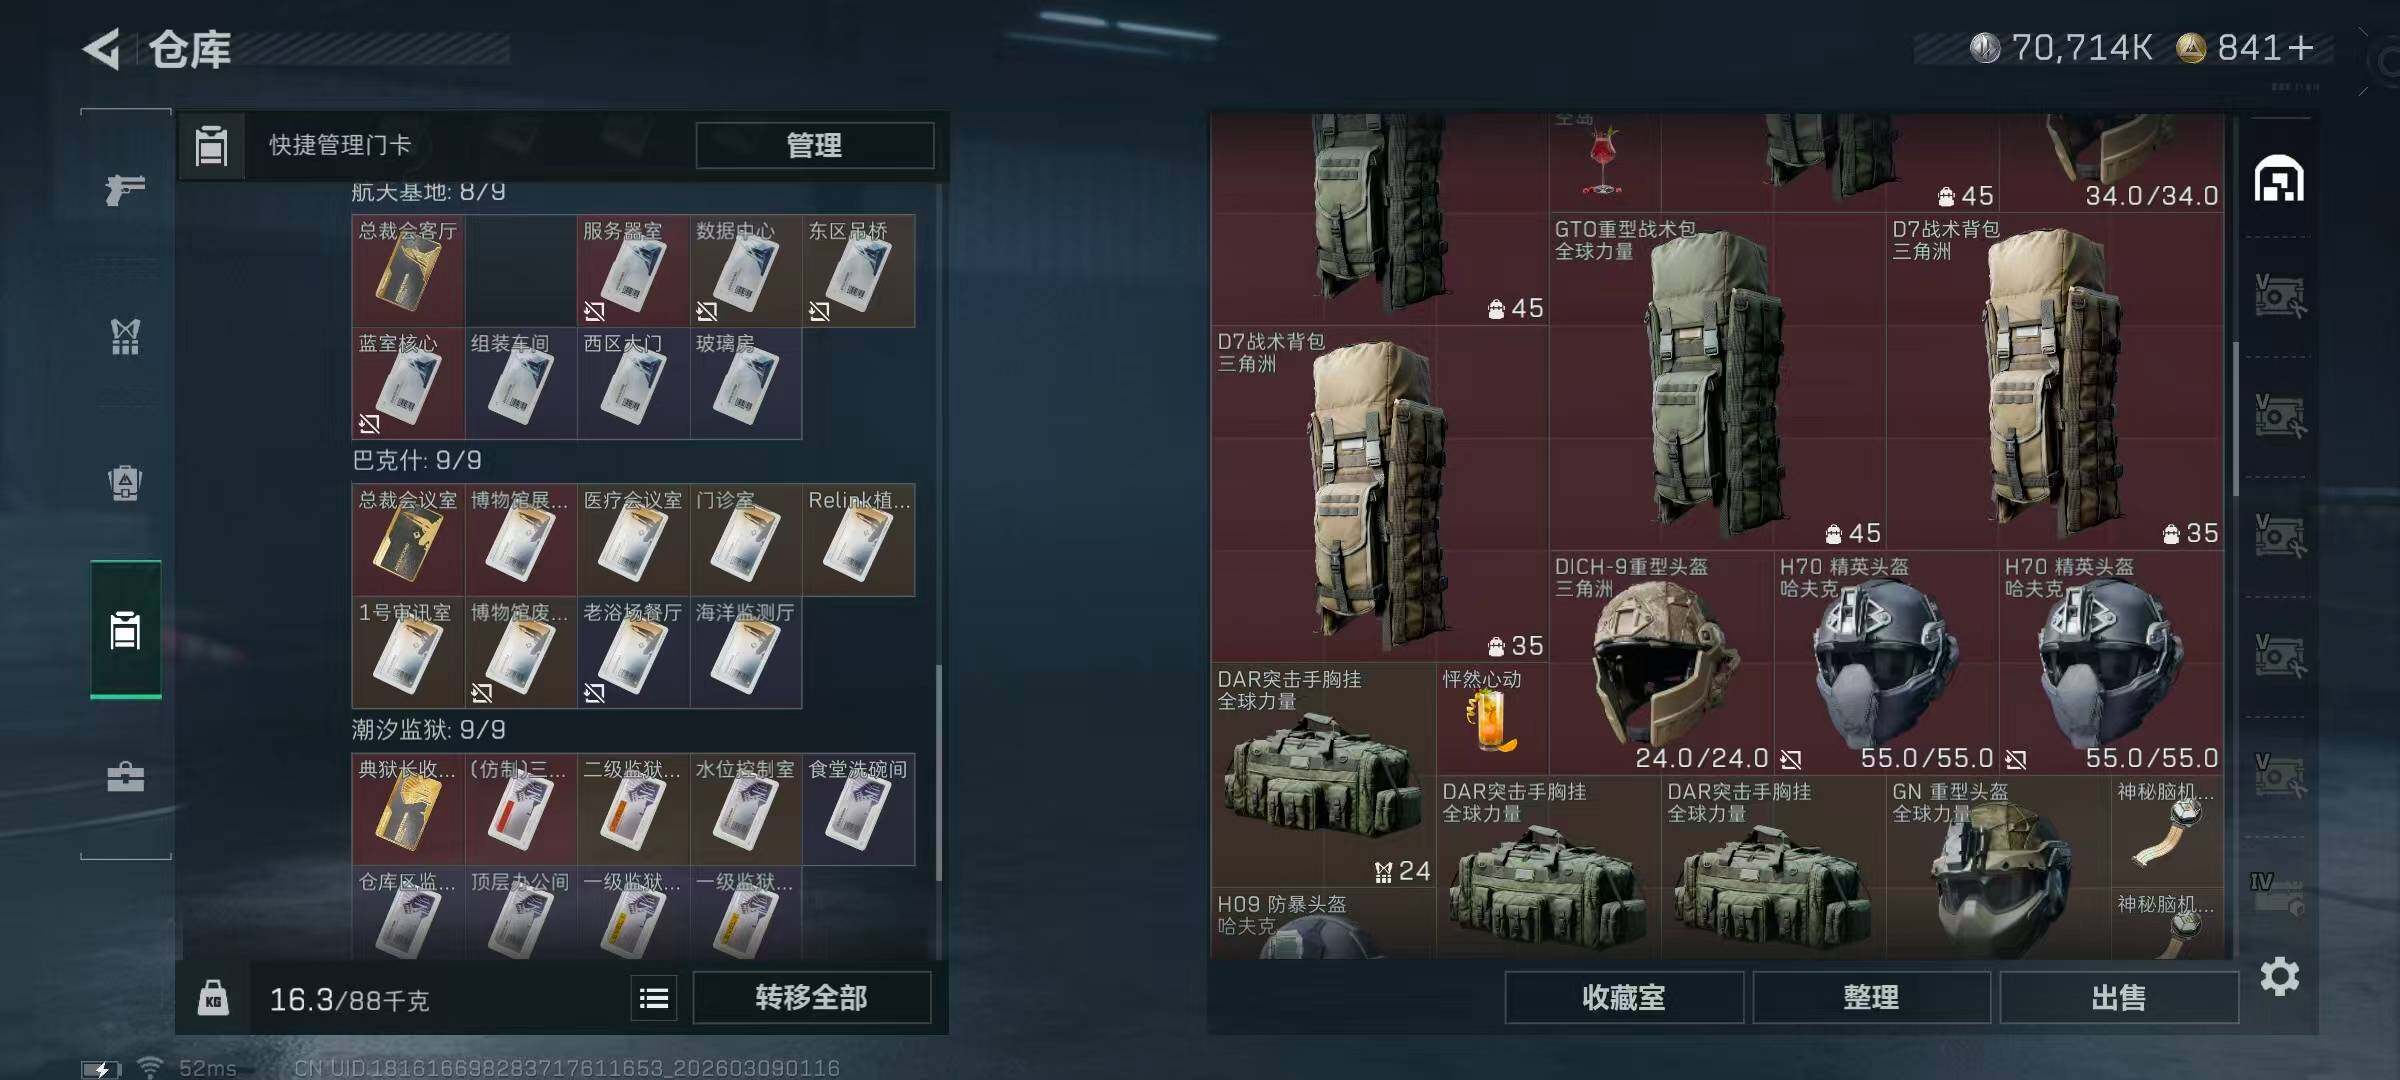Open the main stash home icon

tap(2278, 180)
